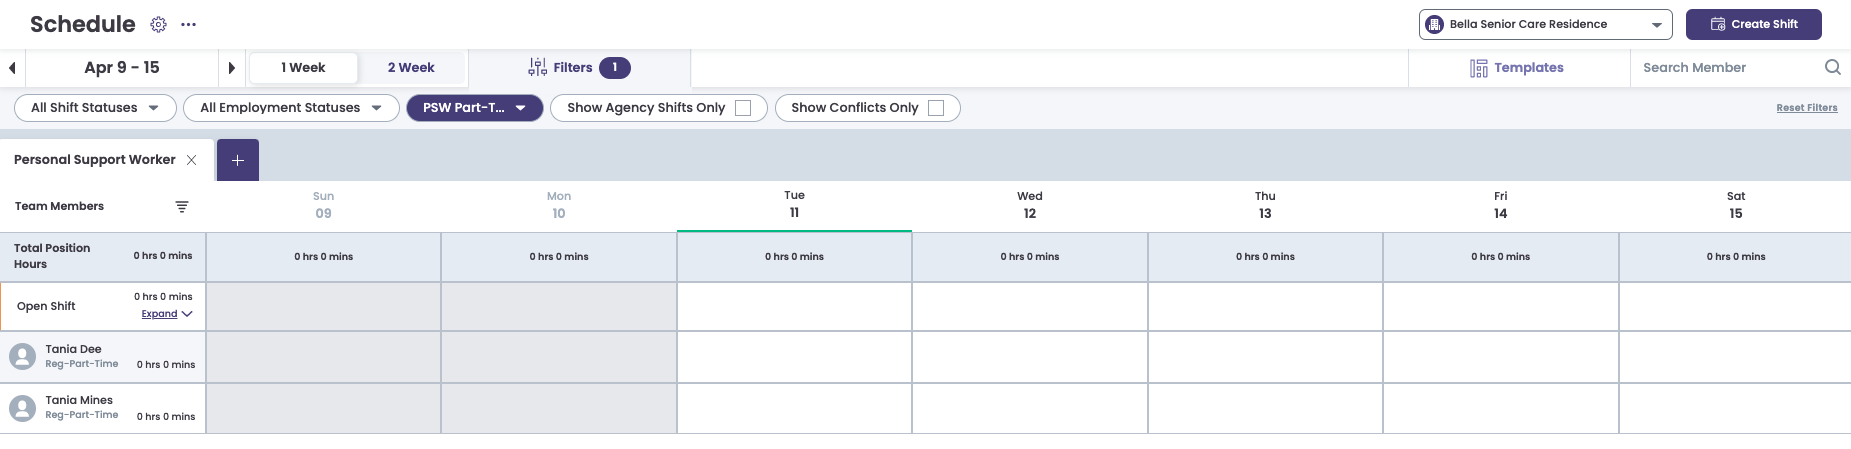
Task: Open All Employment Statuses dropdown
Action: [291, 108]
